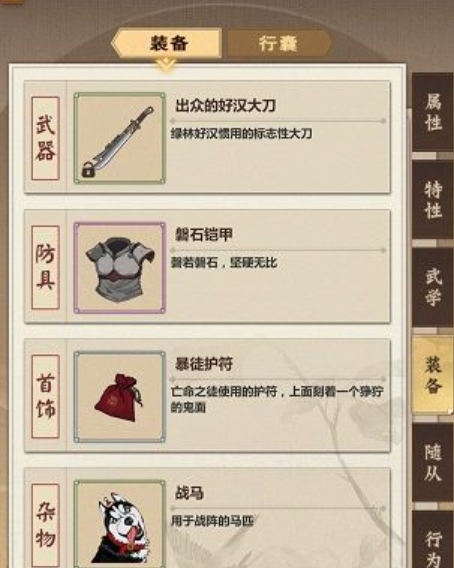Switch to the 行囊 inventory tab

click(x=279, y=43)
